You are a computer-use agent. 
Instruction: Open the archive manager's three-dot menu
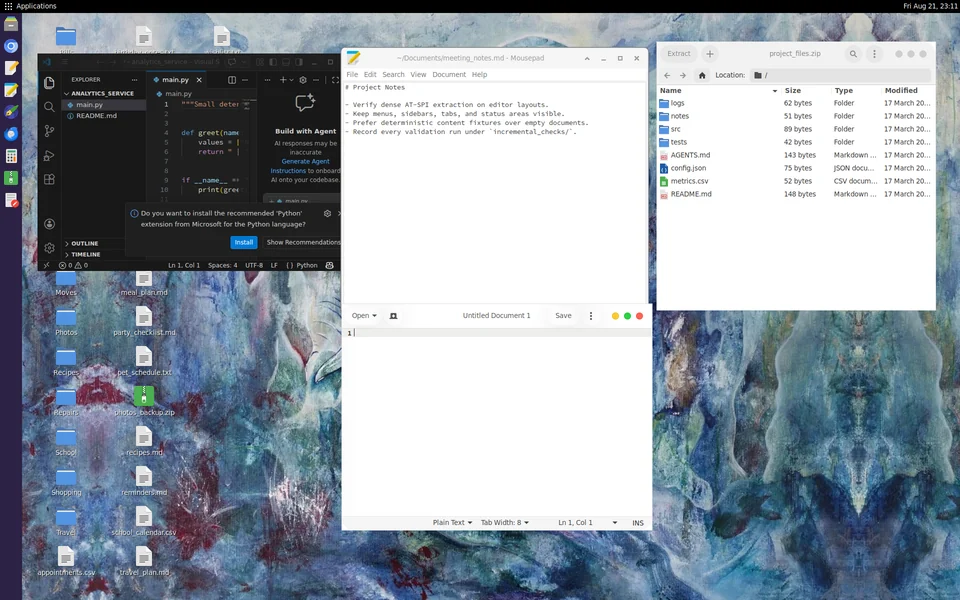(x=874, y=54)
